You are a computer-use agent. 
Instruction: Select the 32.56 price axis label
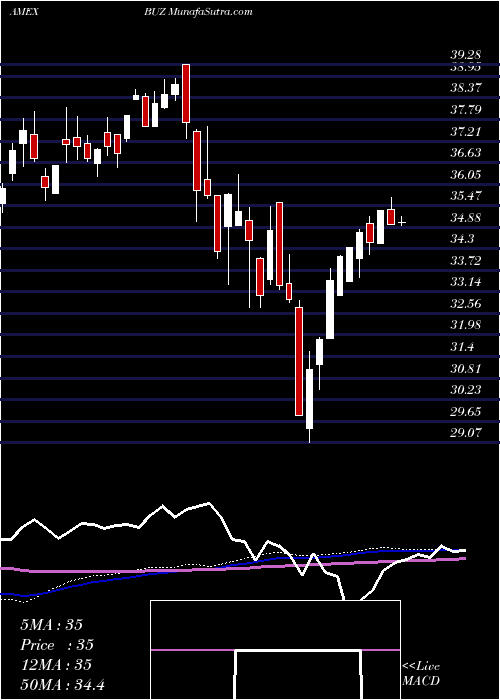click(466, 304)
